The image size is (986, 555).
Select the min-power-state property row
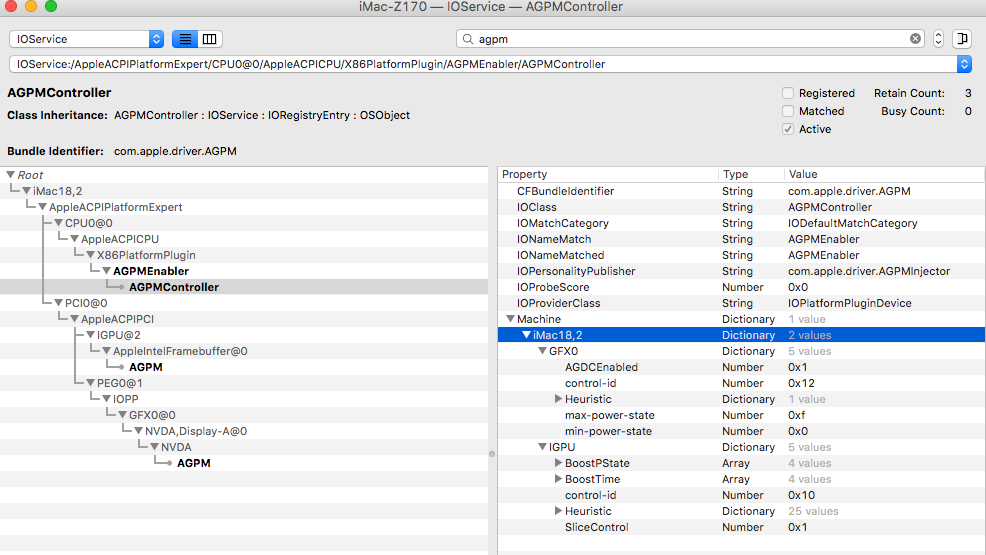tap(741, 431)
